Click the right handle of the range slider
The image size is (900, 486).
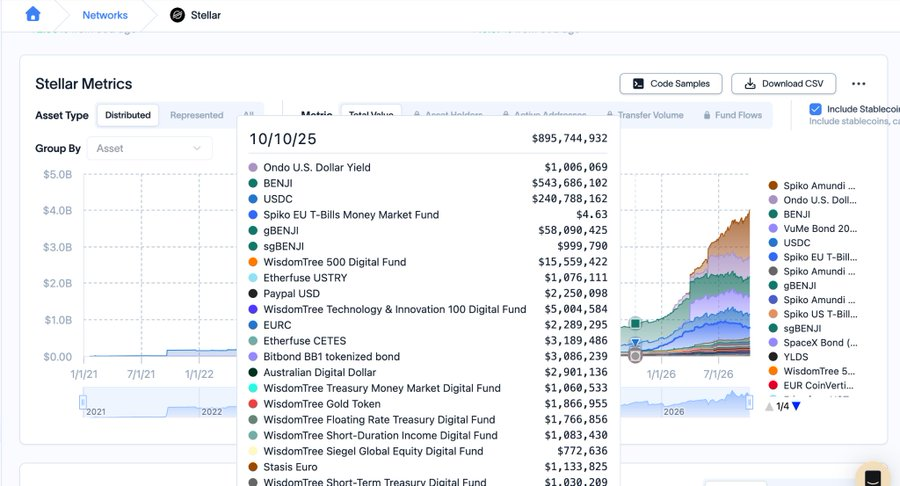click(x=749, y=403)
